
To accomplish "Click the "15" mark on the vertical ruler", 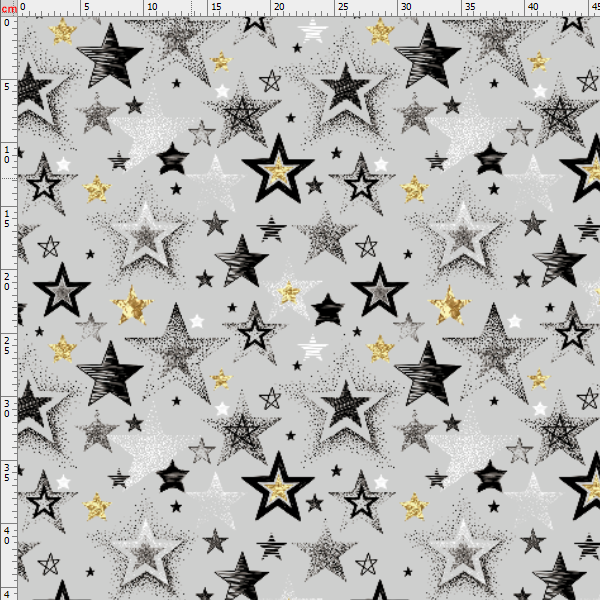I will tap(7, 218).
